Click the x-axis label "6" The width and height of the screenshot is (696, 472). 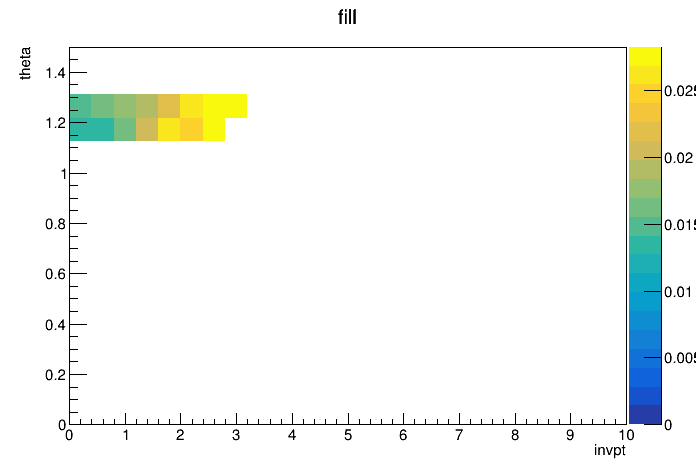pos(403,435)
